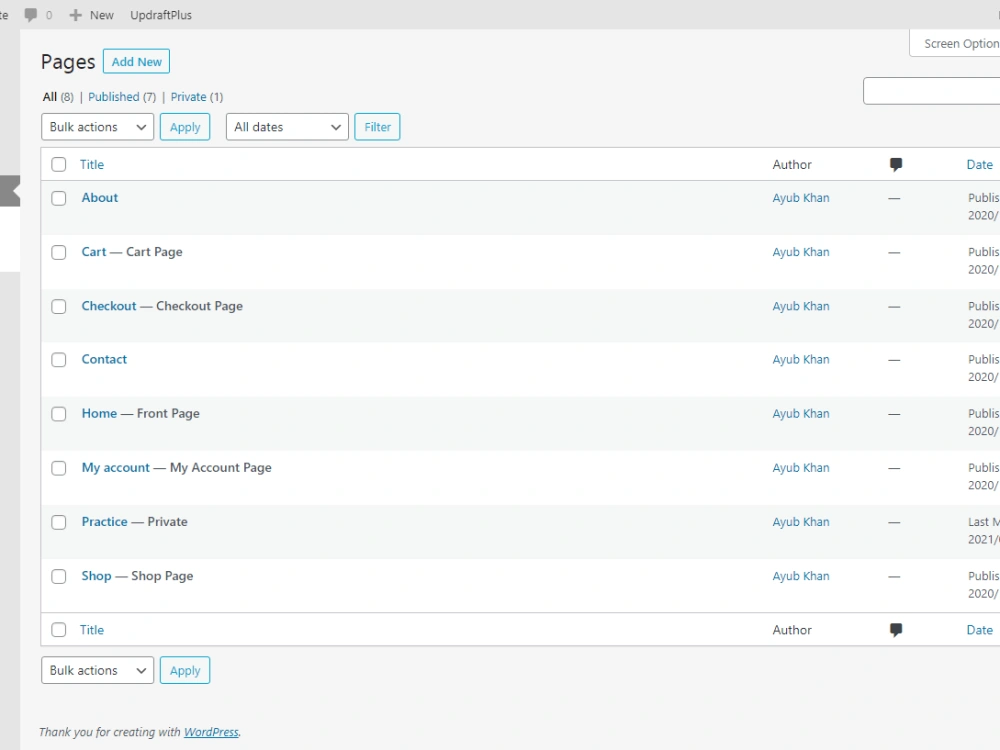Focus the search pages input field

pyautogui.click(x=931, y=91)
